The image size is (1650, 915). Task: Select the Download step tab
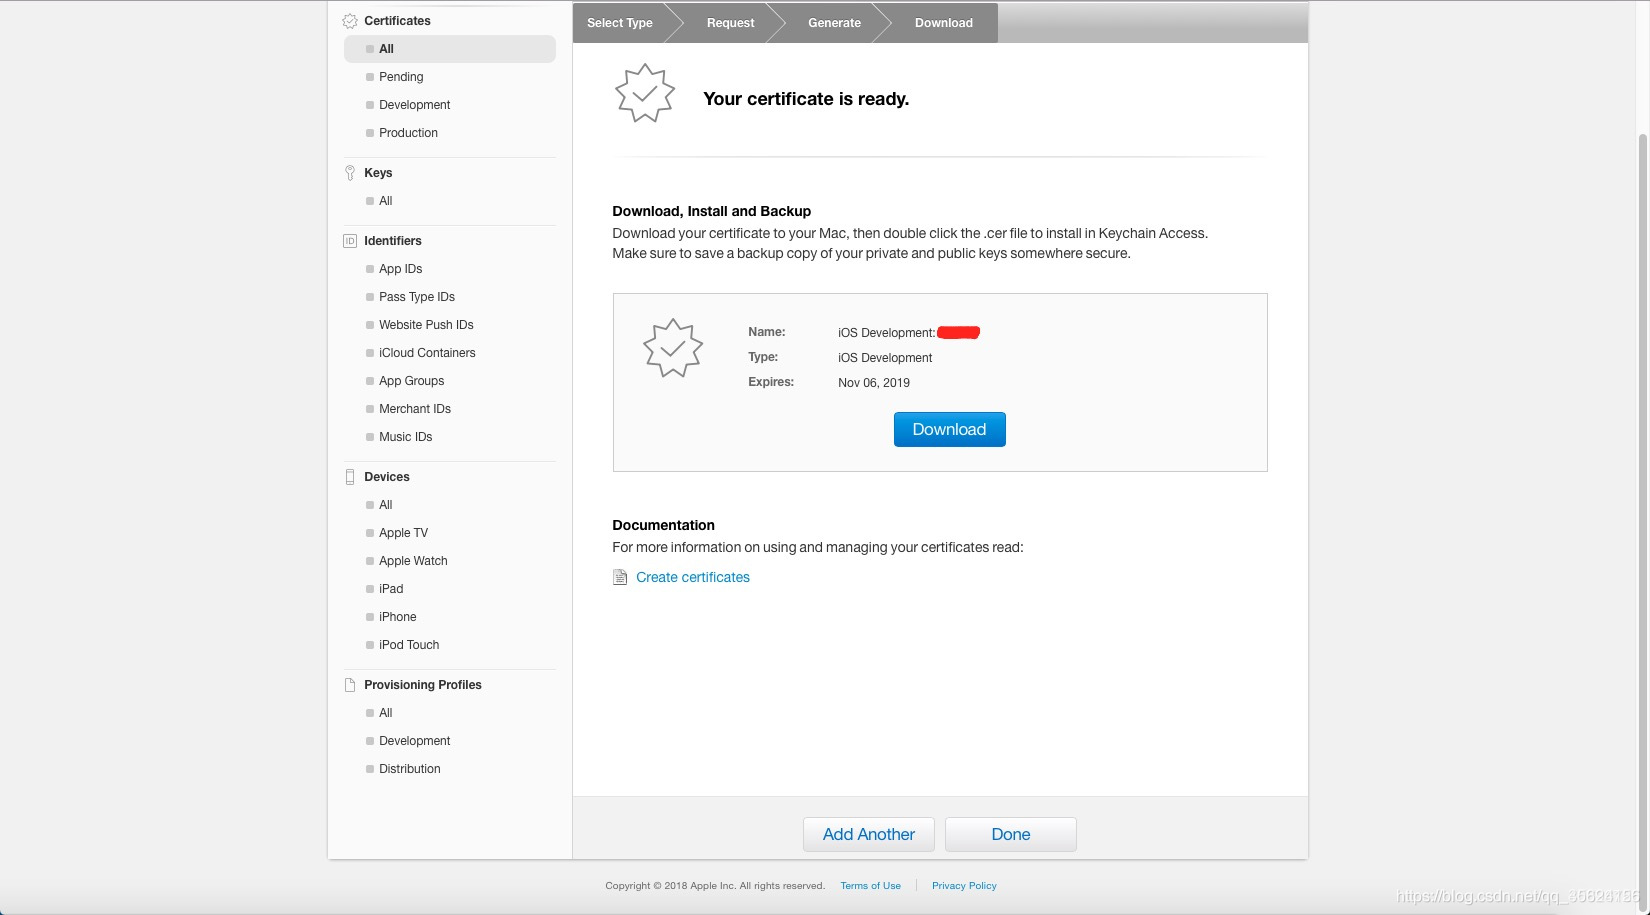(944, 23)
